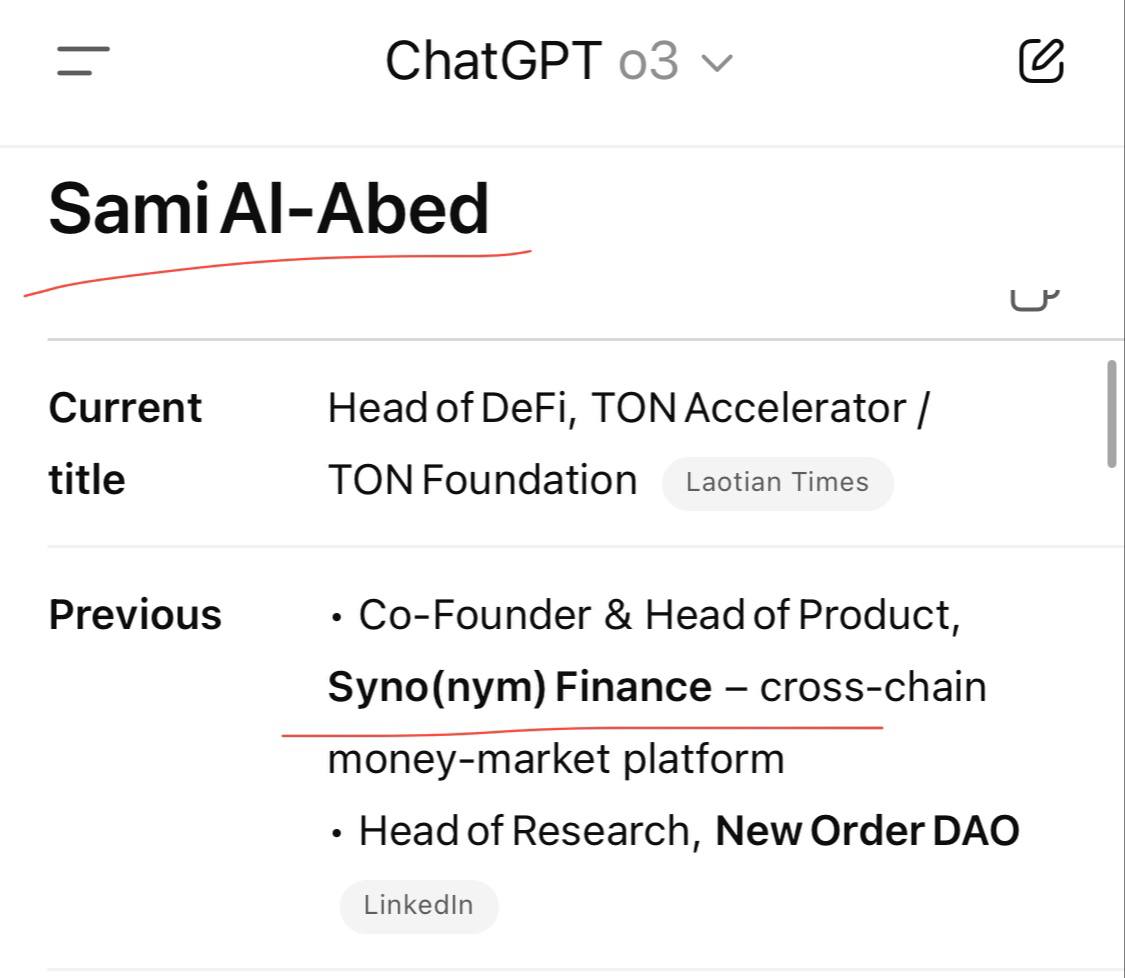Click the table's vertical scrollbar thumb

(1112, 414)
